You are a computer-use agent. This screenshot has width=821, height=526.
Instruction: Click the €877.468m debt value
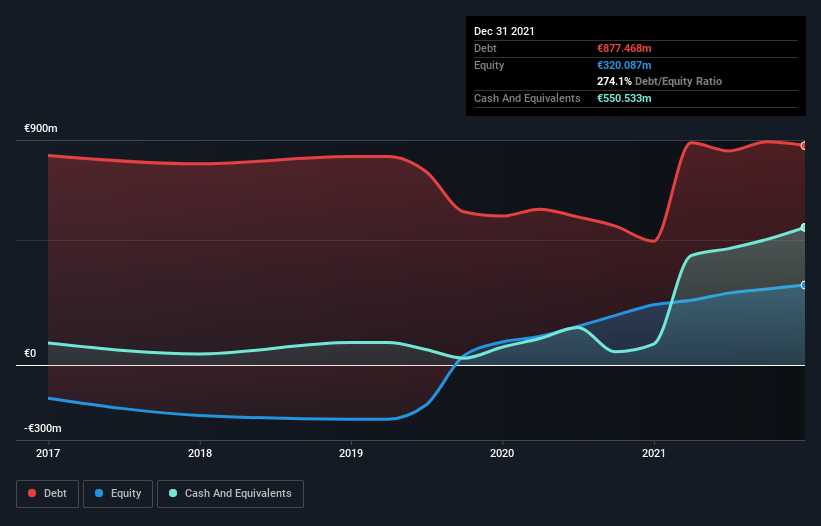[624, 49]
